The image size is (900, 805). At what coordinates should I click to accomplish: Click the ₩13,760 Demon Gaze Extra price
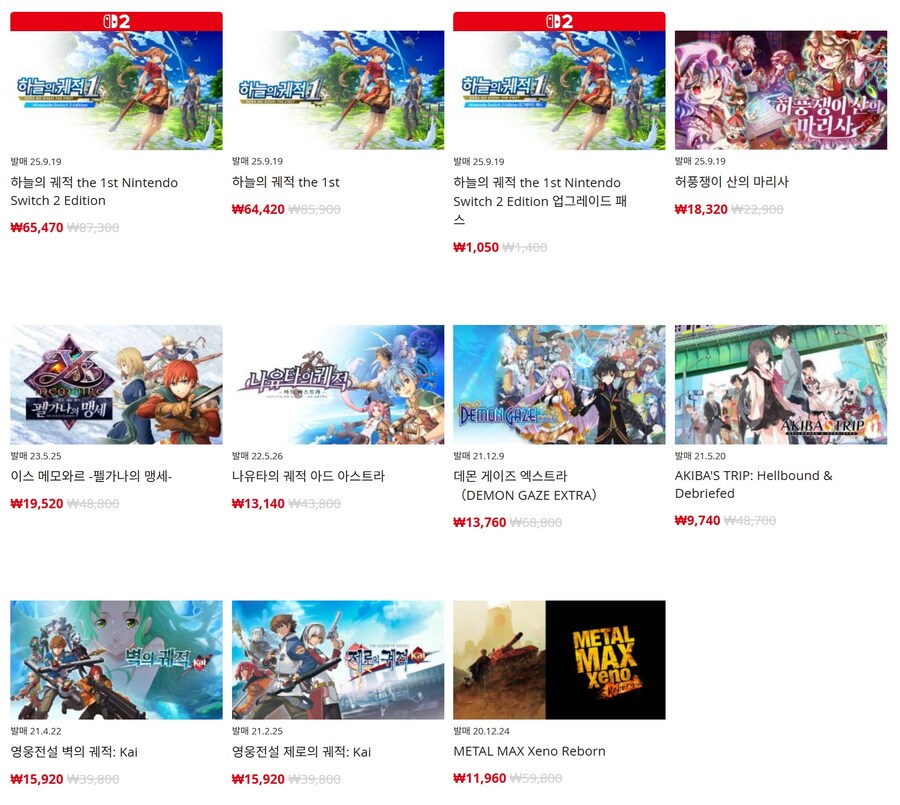coord(479,523)
